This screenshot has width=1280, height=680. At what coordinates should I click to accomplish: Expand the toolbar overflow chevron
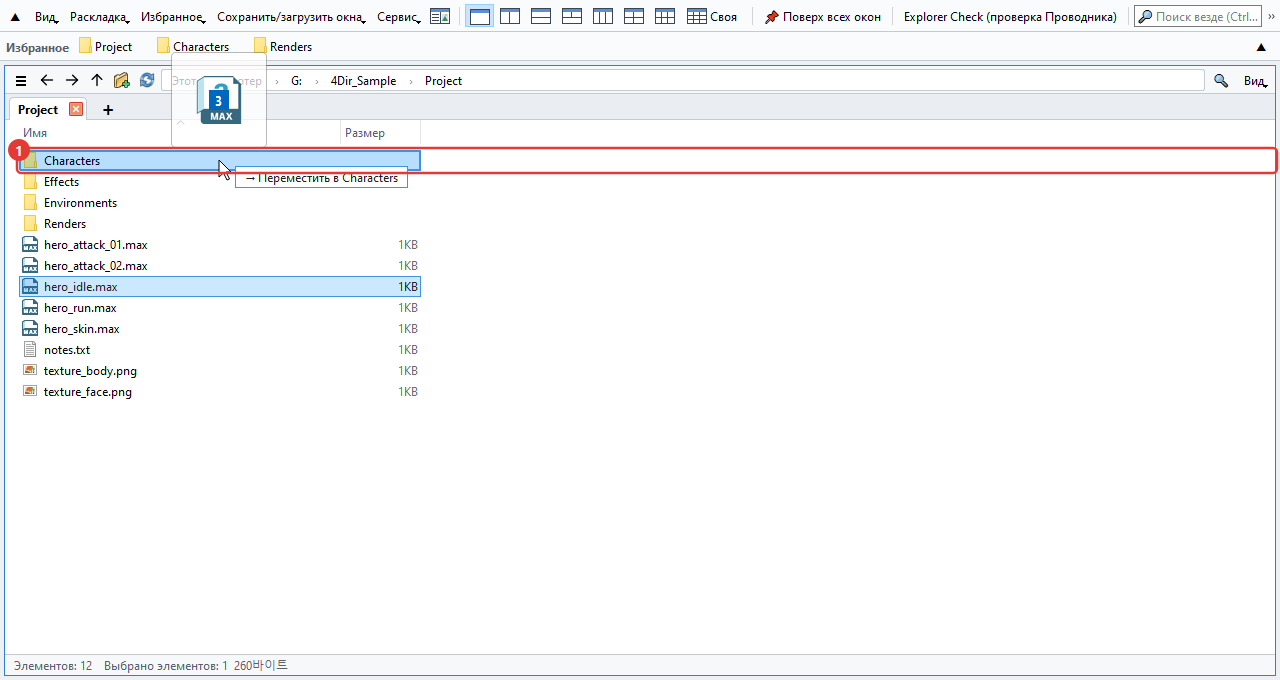tap(1271, 17)
